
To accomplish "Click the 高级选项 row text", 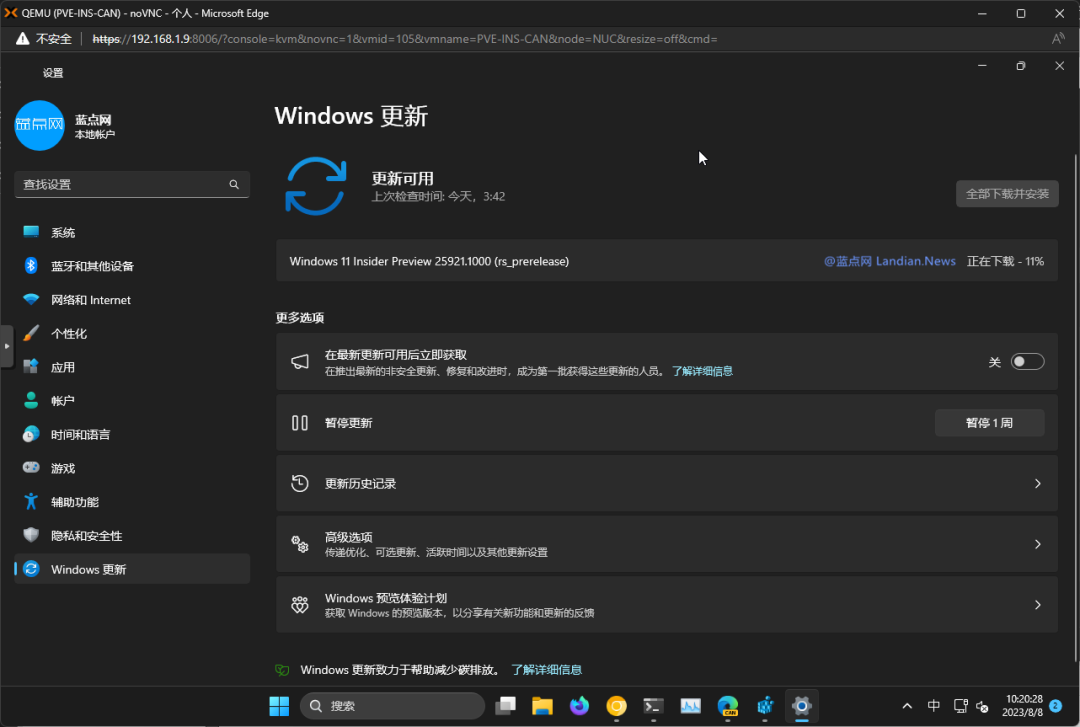I will (x=349, y=537).
